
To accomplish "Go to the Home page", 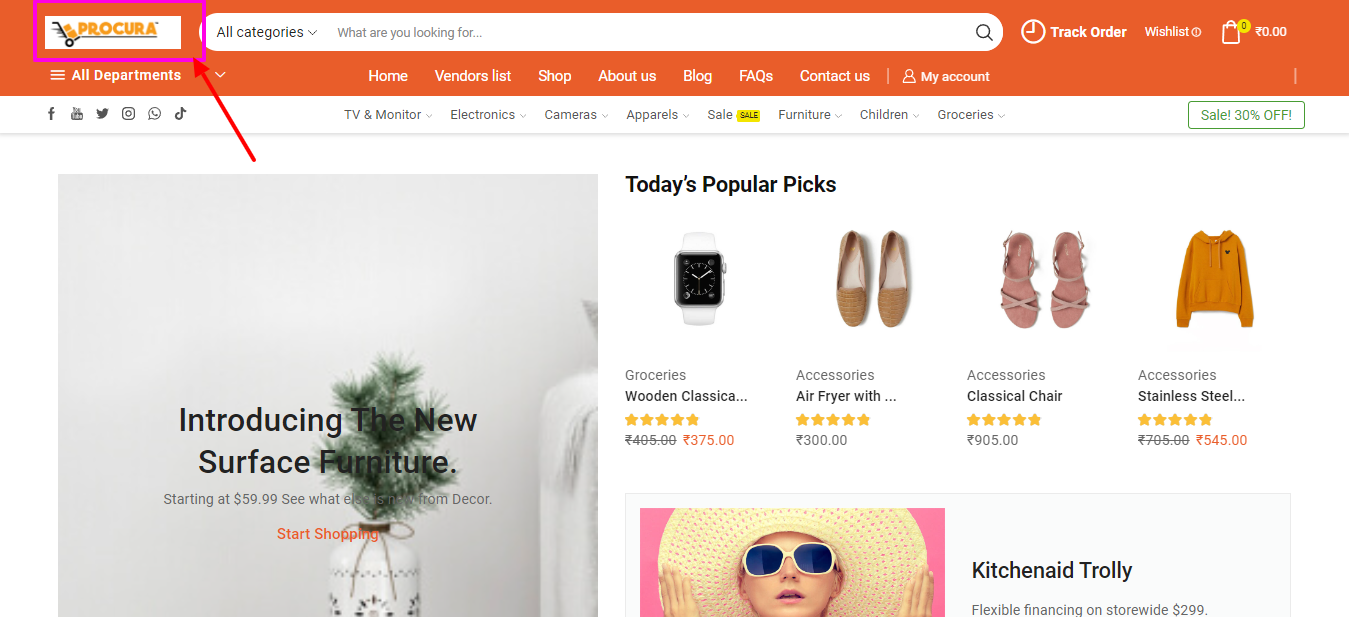I will click(x=388, y=76).
